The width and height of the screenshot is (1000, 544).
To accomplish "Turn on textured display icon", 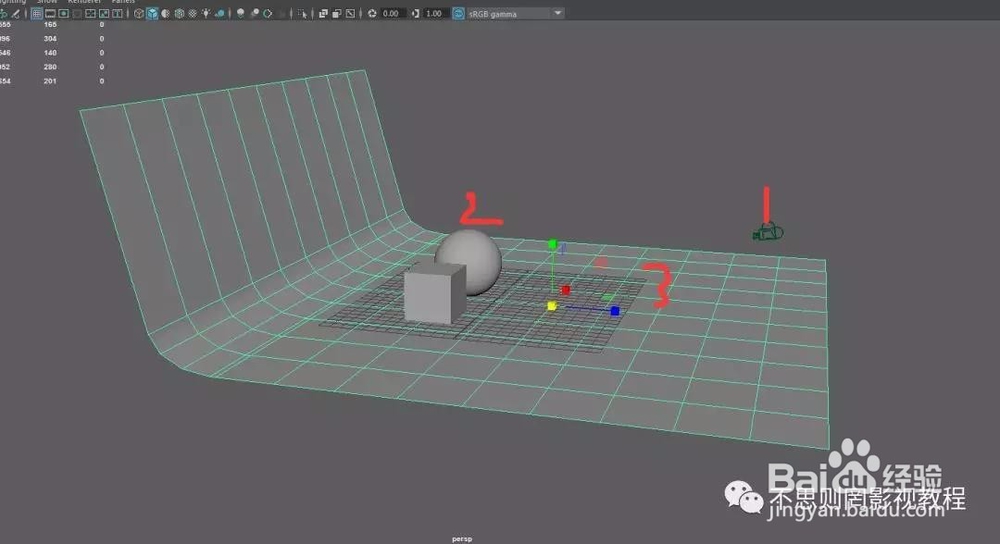I will tap(193, 13).
